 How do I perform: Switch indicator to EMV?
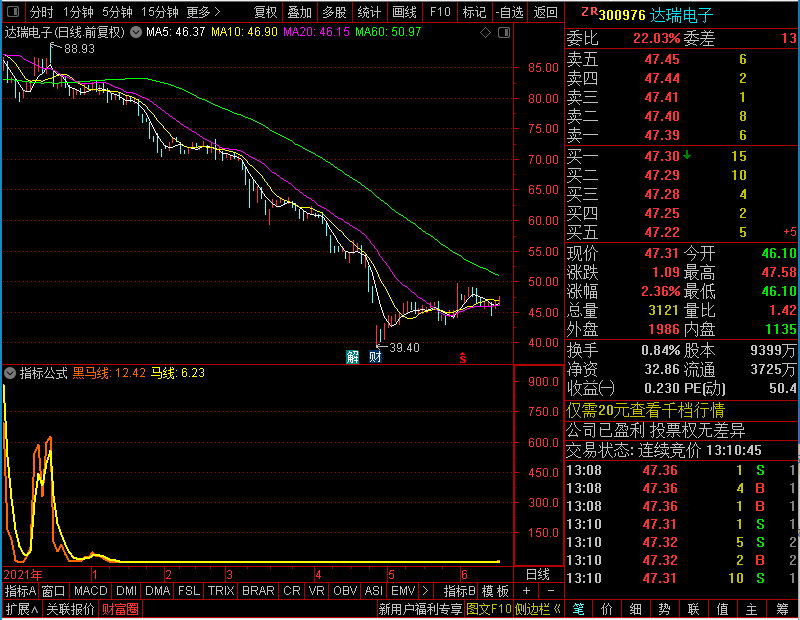coord(403,591)
